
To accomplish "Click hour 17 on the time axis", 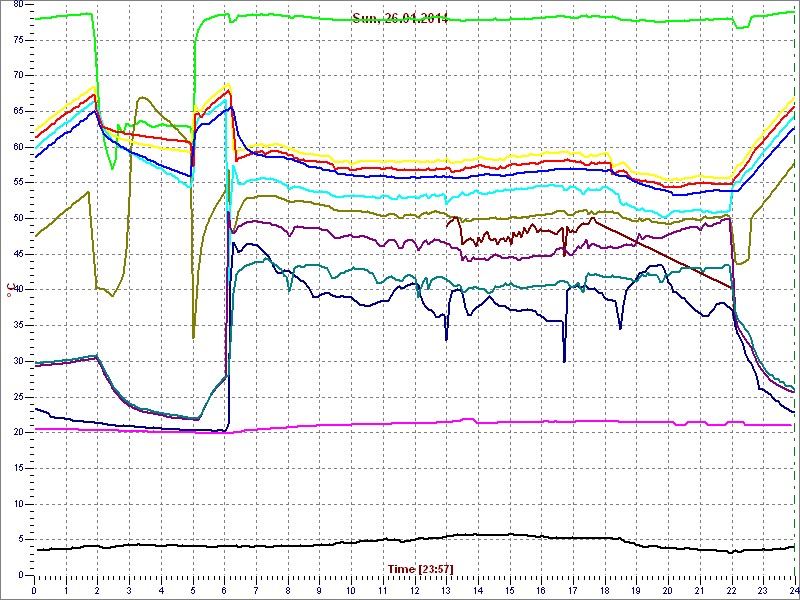I will pos(572,589).
